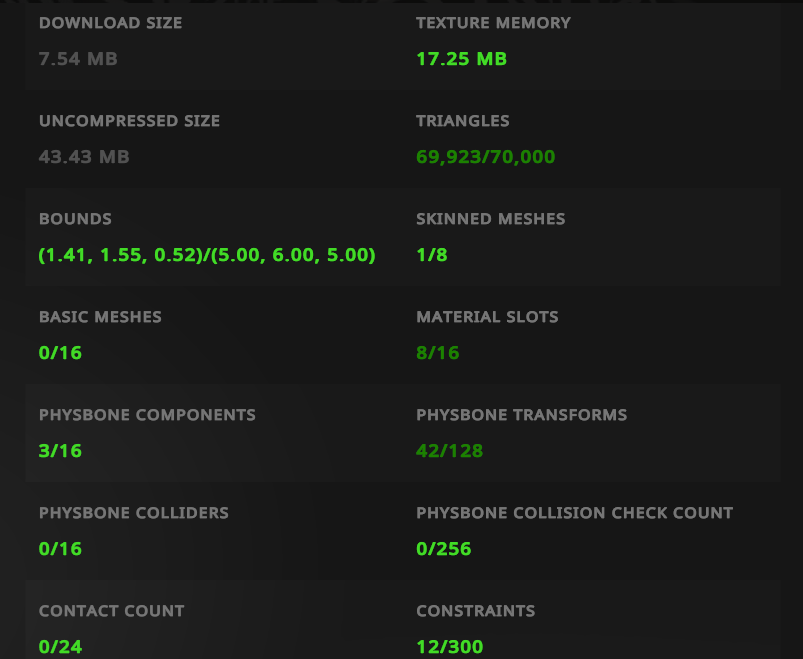Select the 12/300 constraints value
The image size is (803, 659).
450,647
